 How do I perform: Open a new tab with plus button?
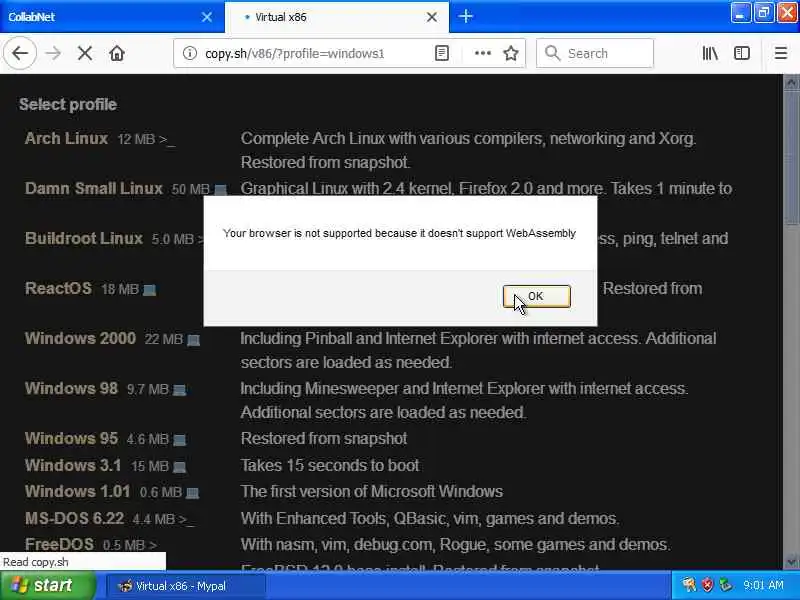click(x=465, y=16)
